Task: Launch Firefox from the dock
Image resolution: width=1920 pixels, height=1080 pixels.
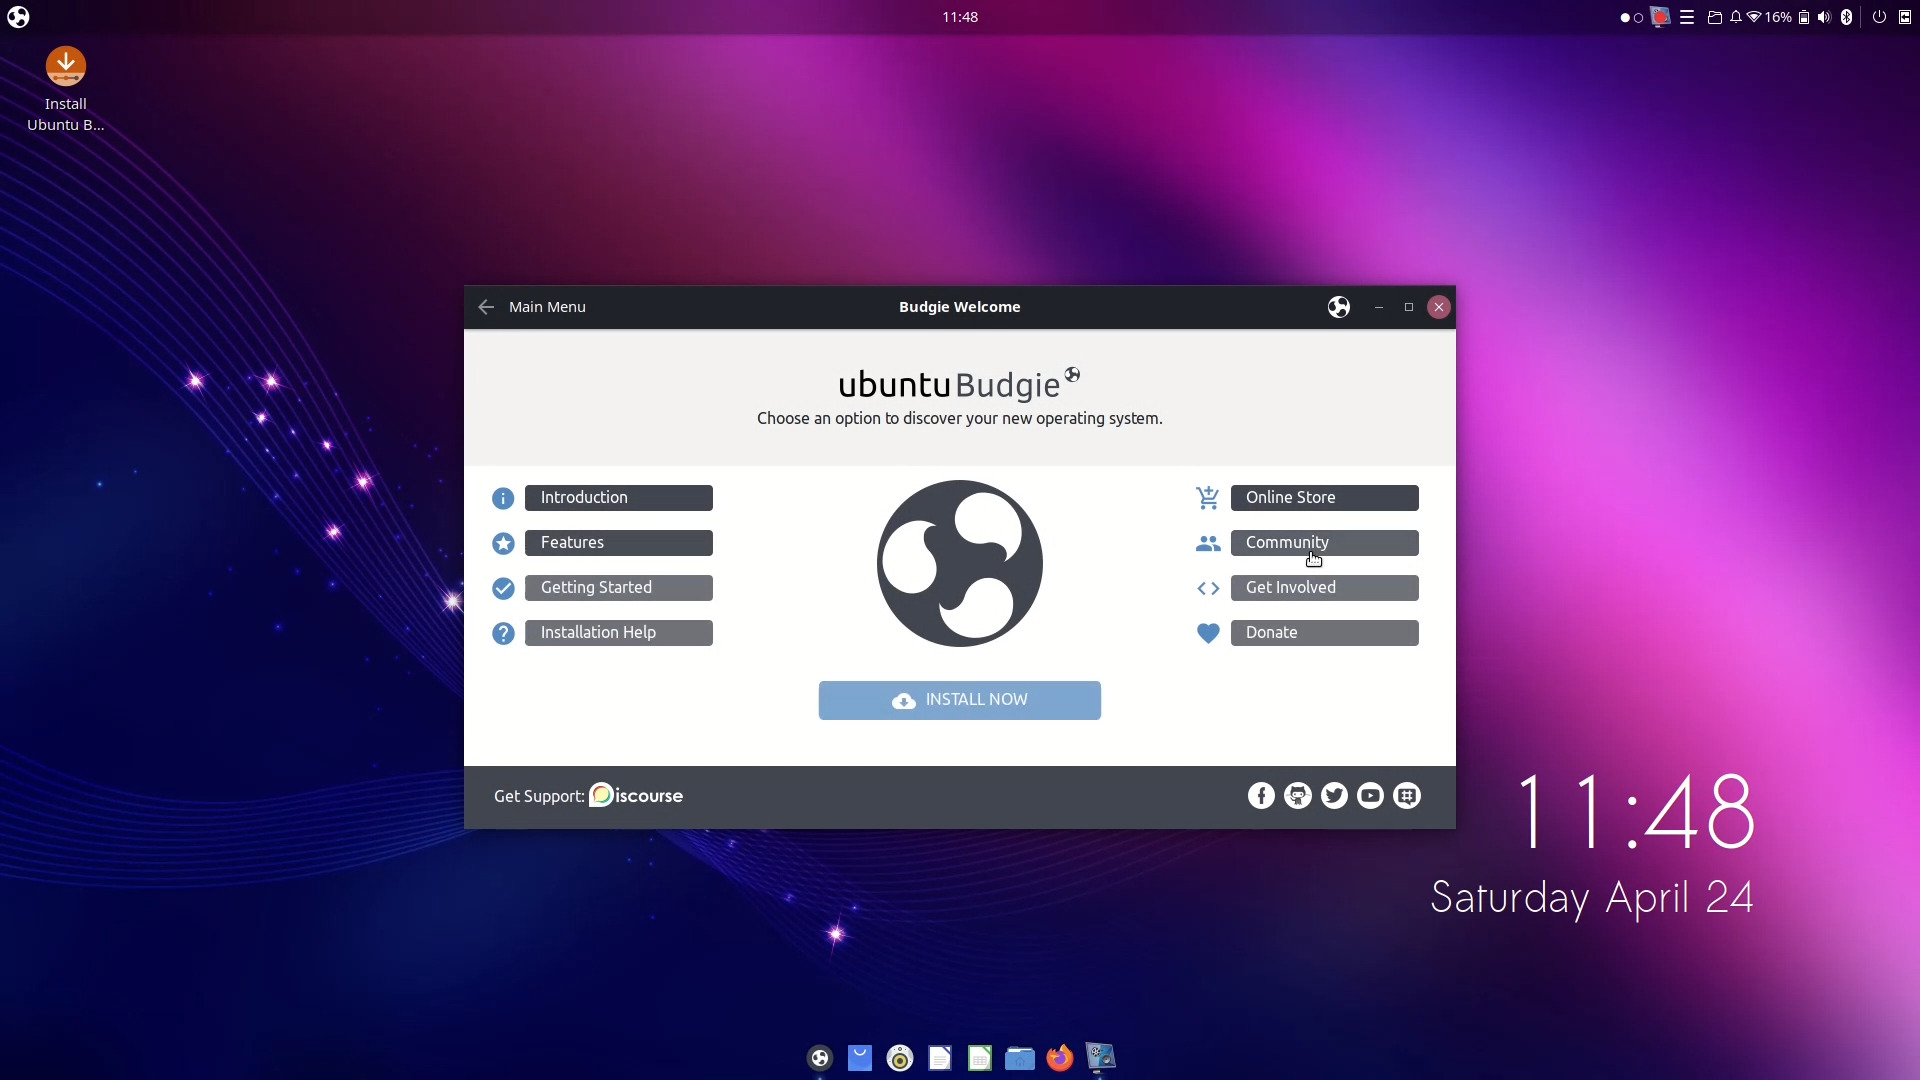Action: click(1060, 1058)
